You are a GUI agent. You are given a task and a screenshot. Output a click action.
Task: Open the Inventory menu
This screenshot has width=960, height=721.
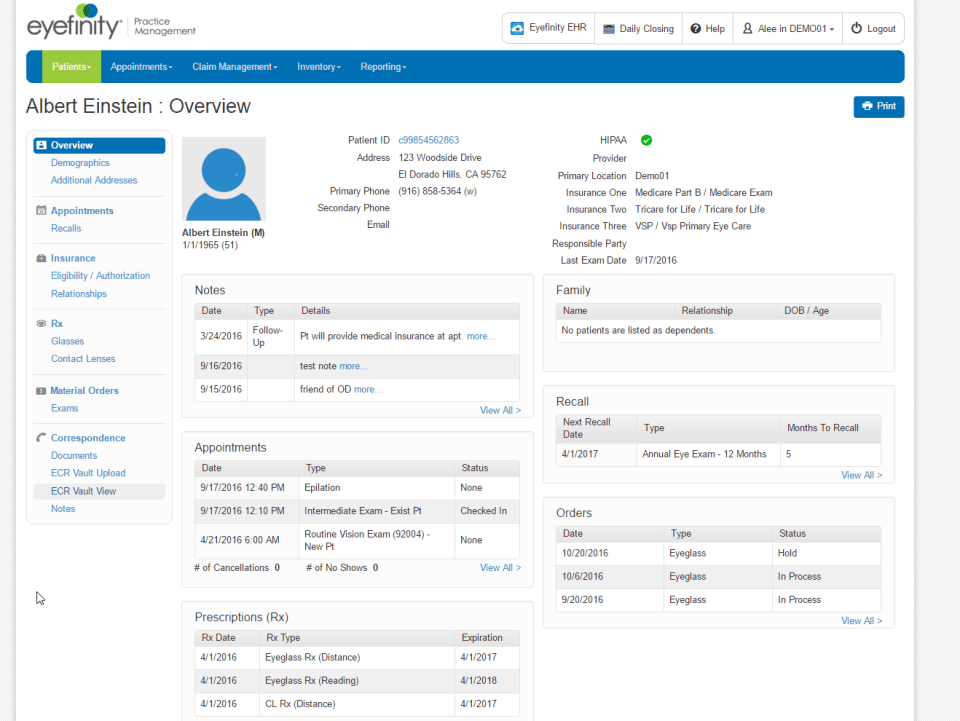point(318,66)
